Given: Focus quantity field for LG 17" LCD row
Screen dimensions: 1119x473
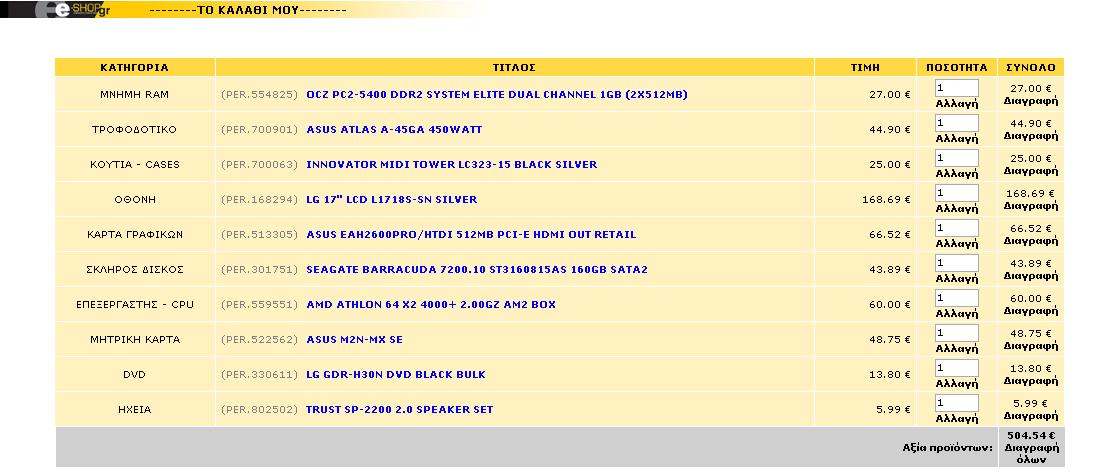Looking at the screenshot, I should (x=956, y=193).
